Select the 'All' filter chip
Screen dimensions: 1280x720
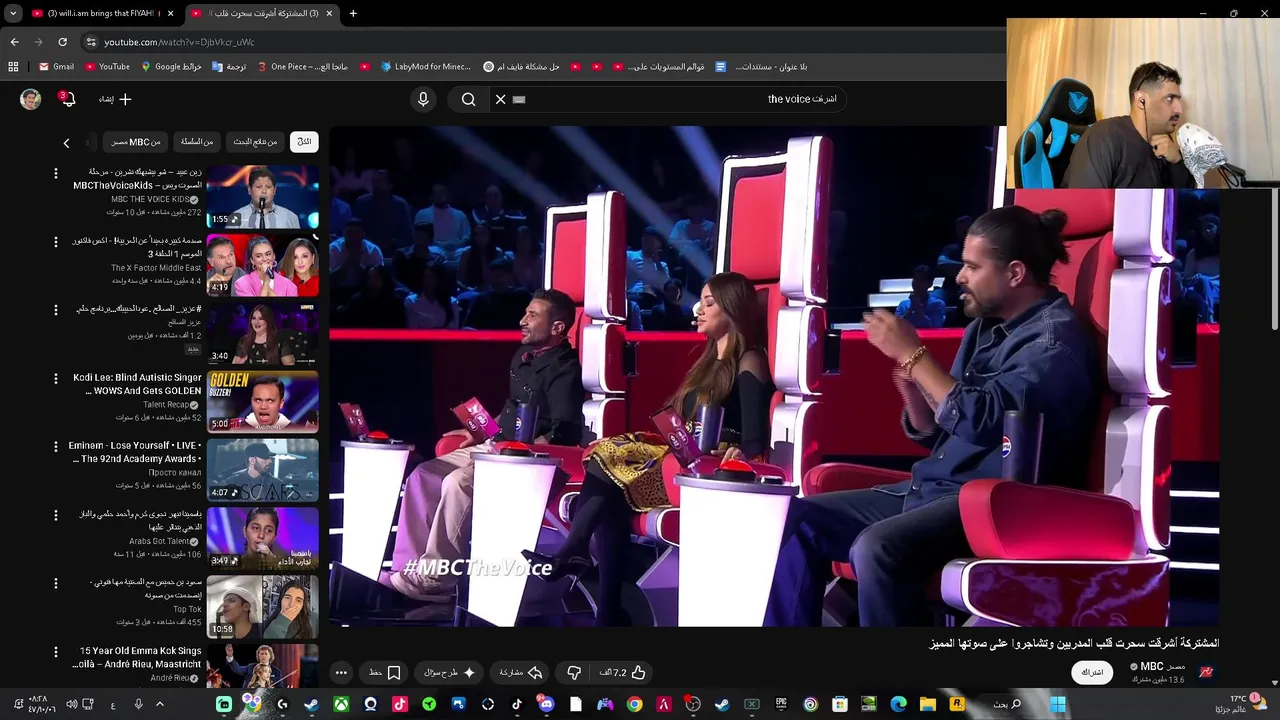click(x=304, y=142)
